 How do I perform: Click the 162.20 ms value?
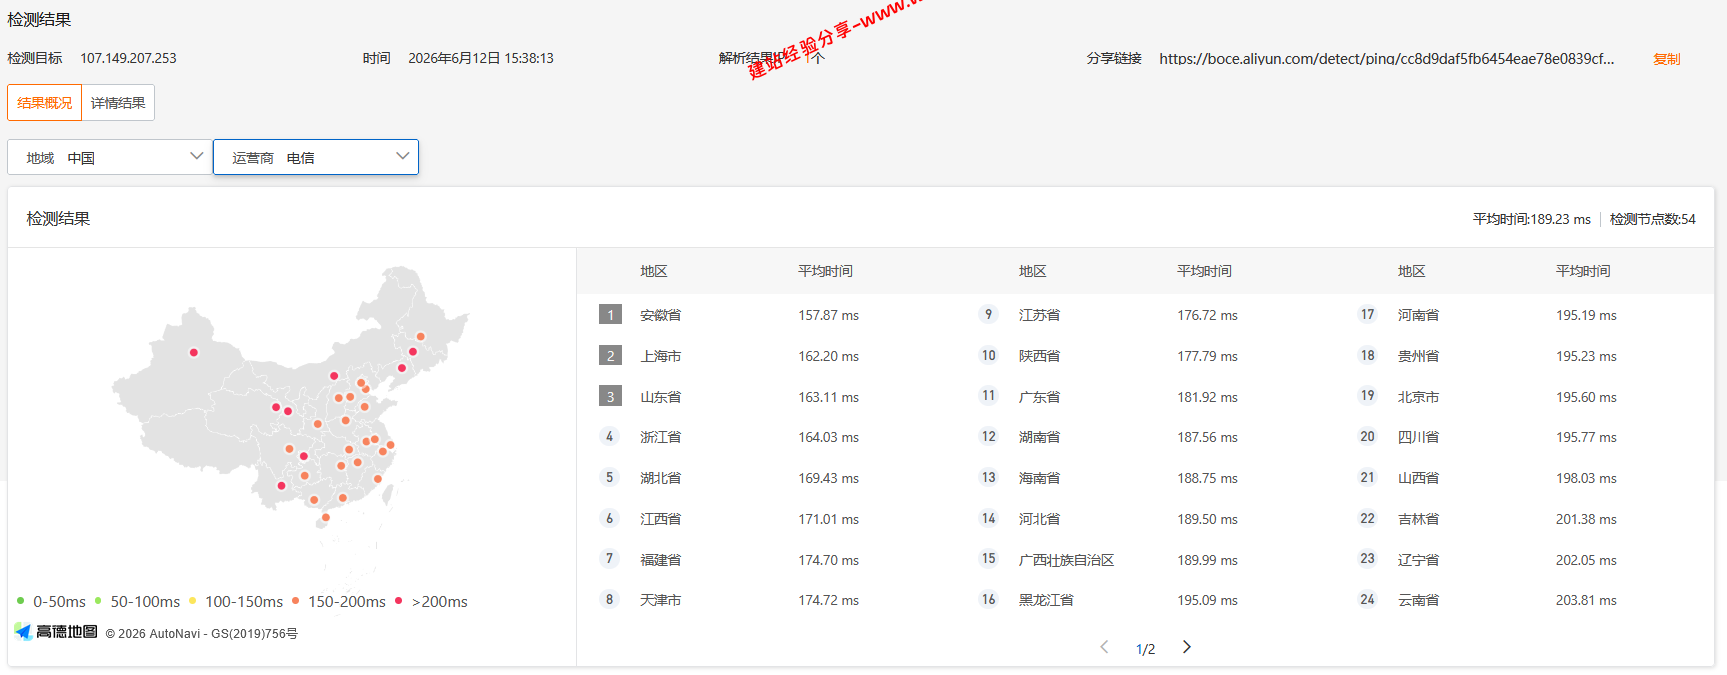(828, 356)
